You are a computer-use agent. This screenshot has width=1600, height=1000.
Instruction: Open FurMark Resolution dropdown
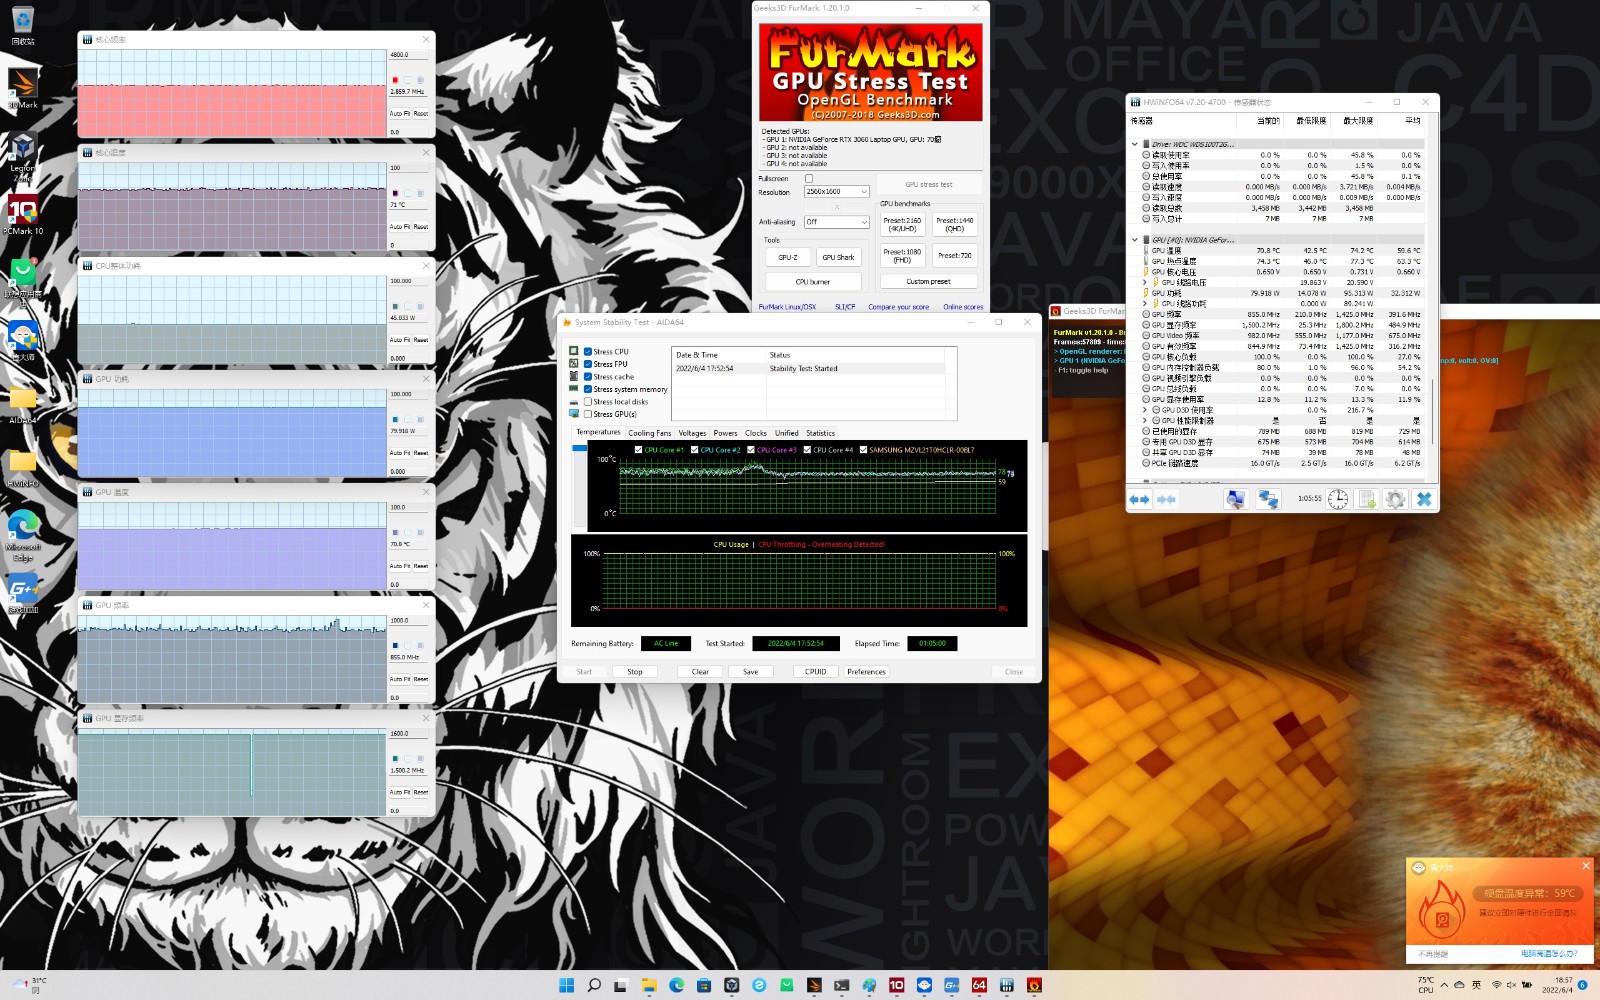837,191
